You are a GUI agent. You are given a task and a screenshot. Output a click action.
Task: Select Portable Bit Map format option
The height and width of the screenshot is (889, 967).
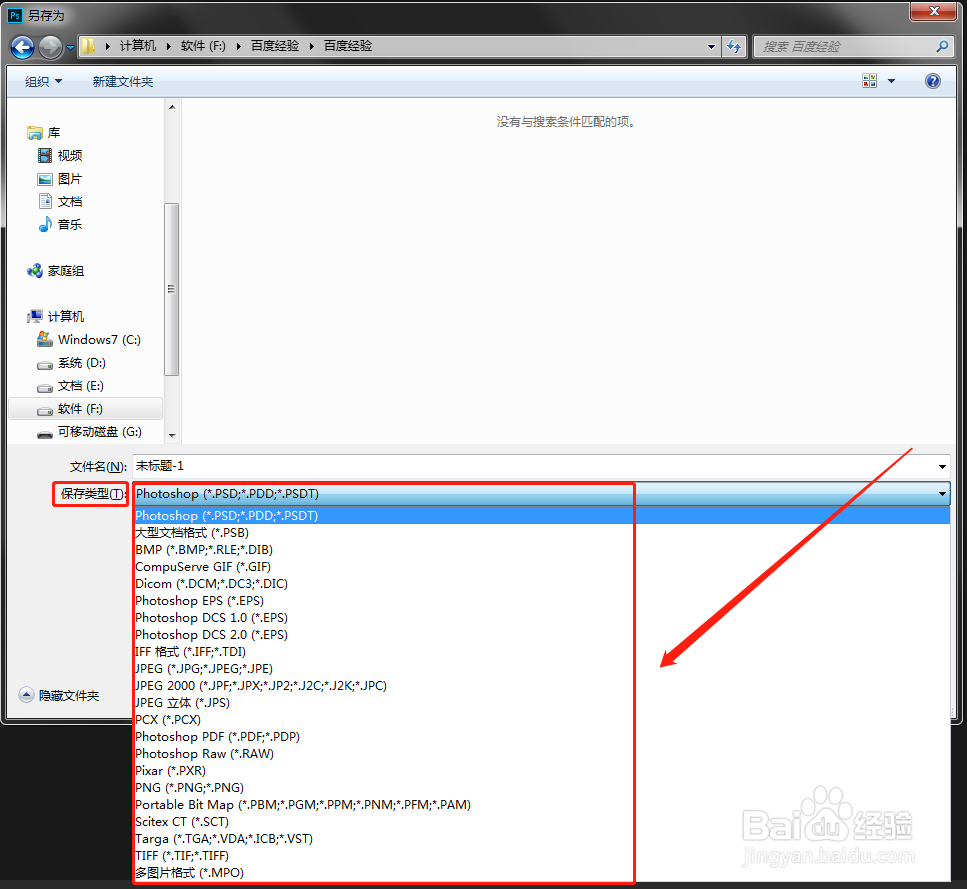[541, 805]
